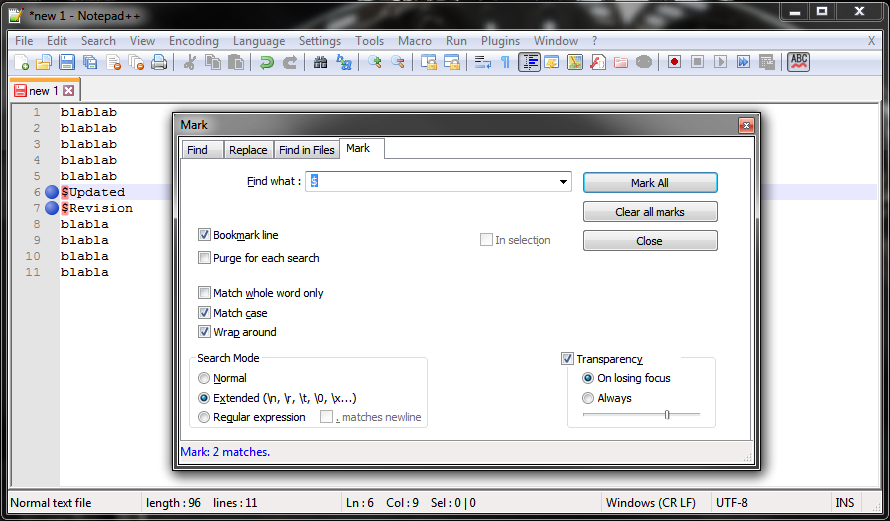Click the transparency slider handle
The height and width of the screenshot is (521, 890).
[667, 415]
